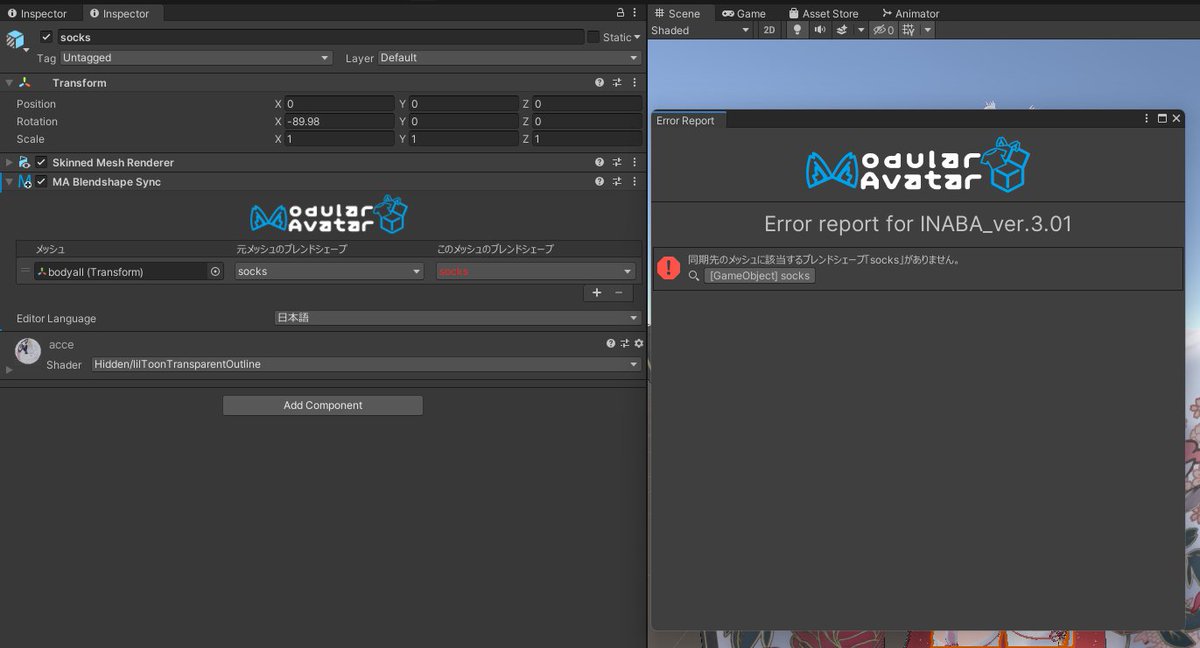Viewport: 1200px width, 648px height.
Task: Toggle 2D view mode in Scene
Action: pos(769,30)
